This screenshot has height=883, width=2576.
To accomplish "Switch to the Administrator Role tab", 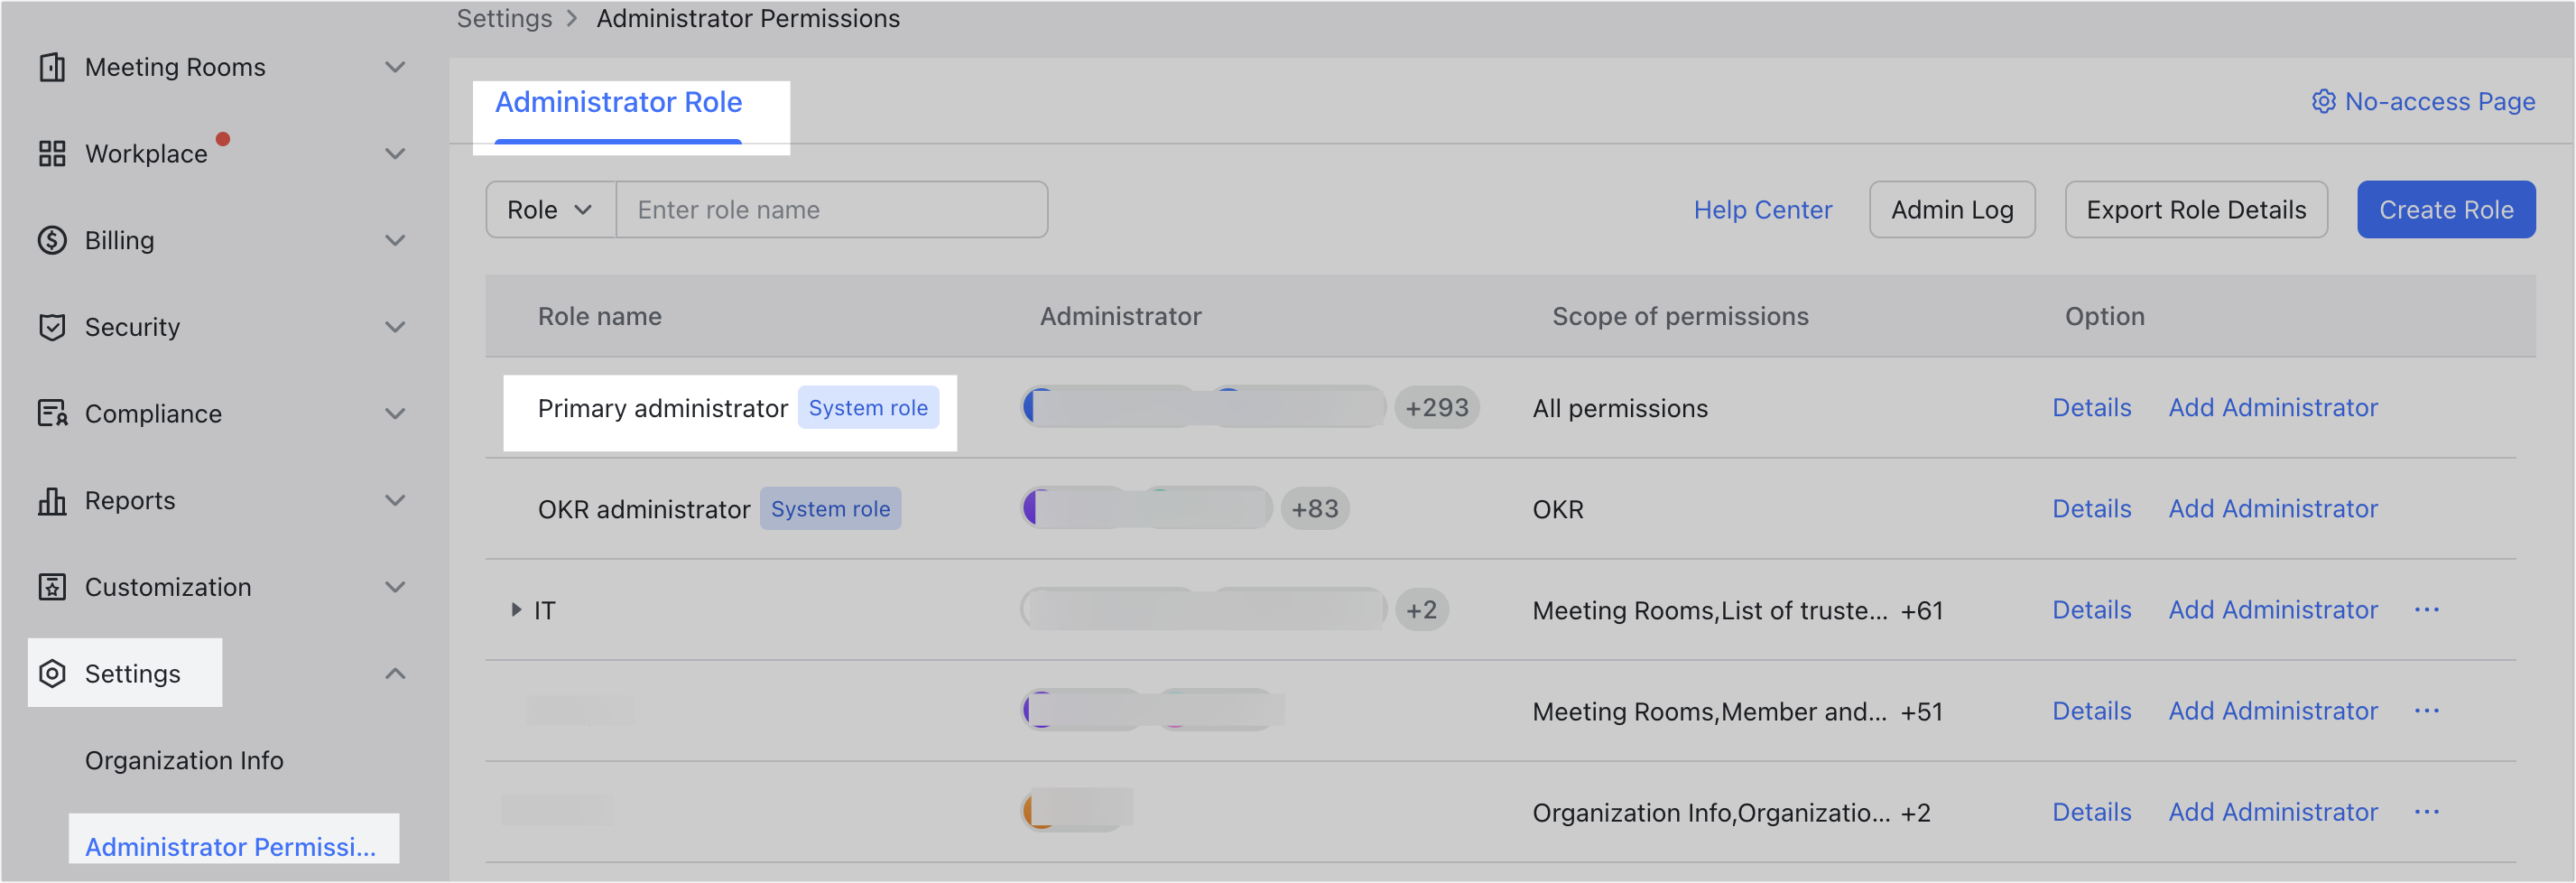I will pyautogui.click(x=618, y=101).
